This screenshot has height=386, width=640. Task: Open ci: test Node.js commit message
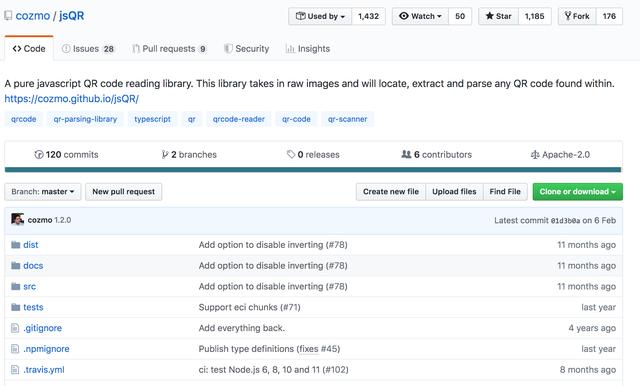273,370
